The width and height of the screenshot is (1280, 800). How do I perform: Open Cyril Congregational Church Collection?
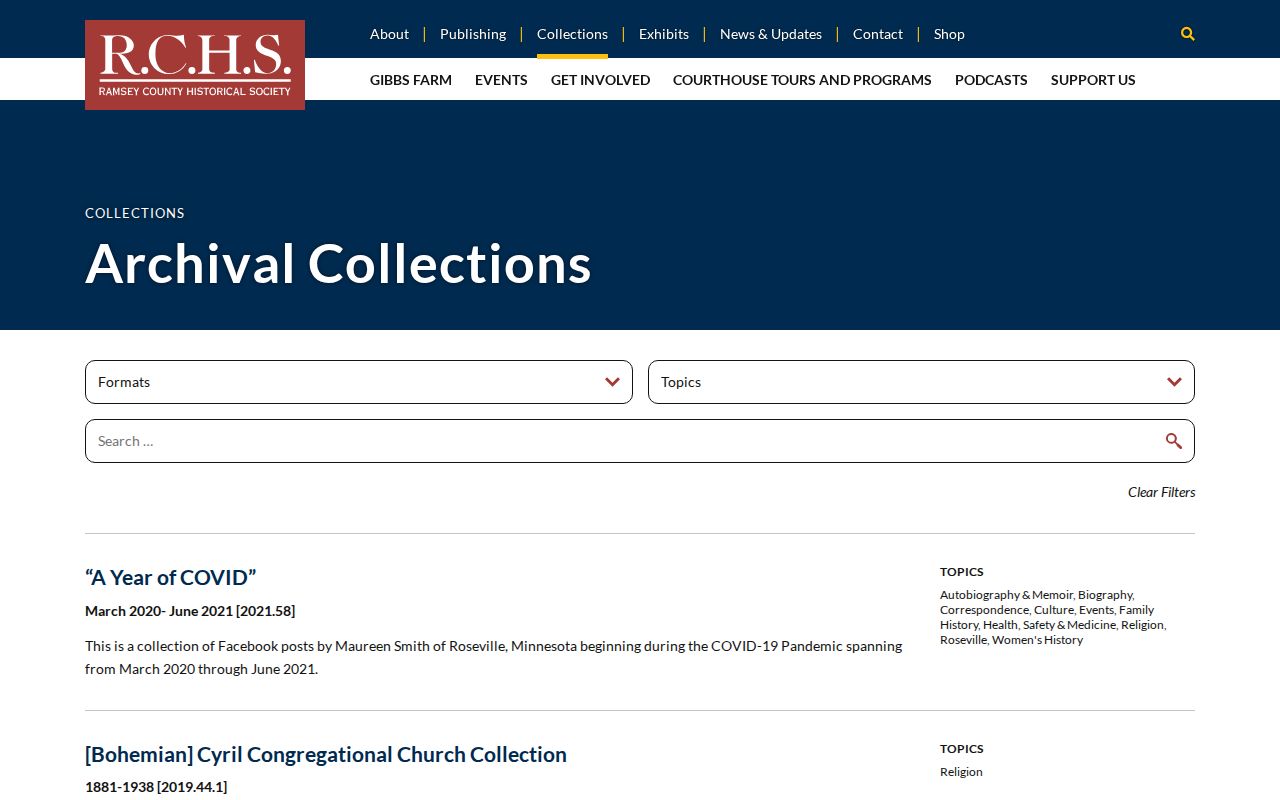click(326, 754)
